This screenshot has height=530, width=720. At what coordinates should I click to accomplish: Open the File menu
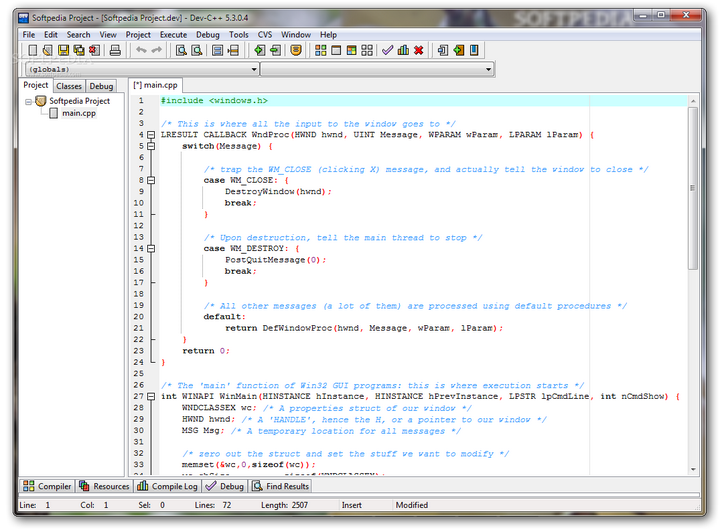click(x=28, y=34)
